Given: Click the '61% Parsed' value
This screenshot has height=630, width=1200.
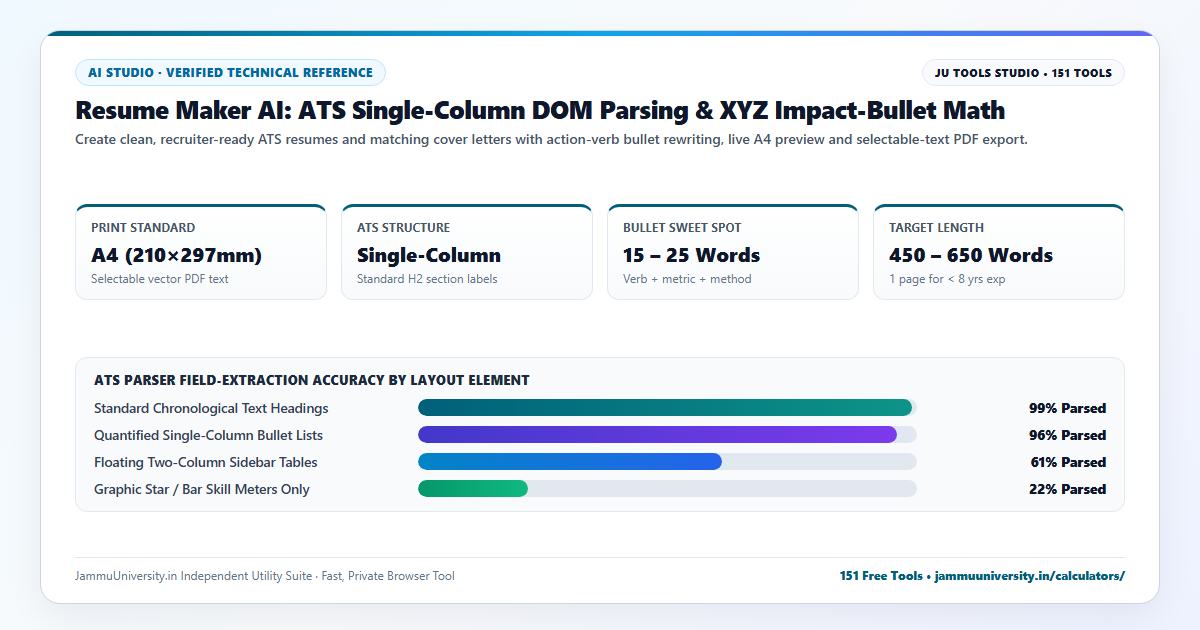Looking at the screenshot, I should [x=1067, y=462].
